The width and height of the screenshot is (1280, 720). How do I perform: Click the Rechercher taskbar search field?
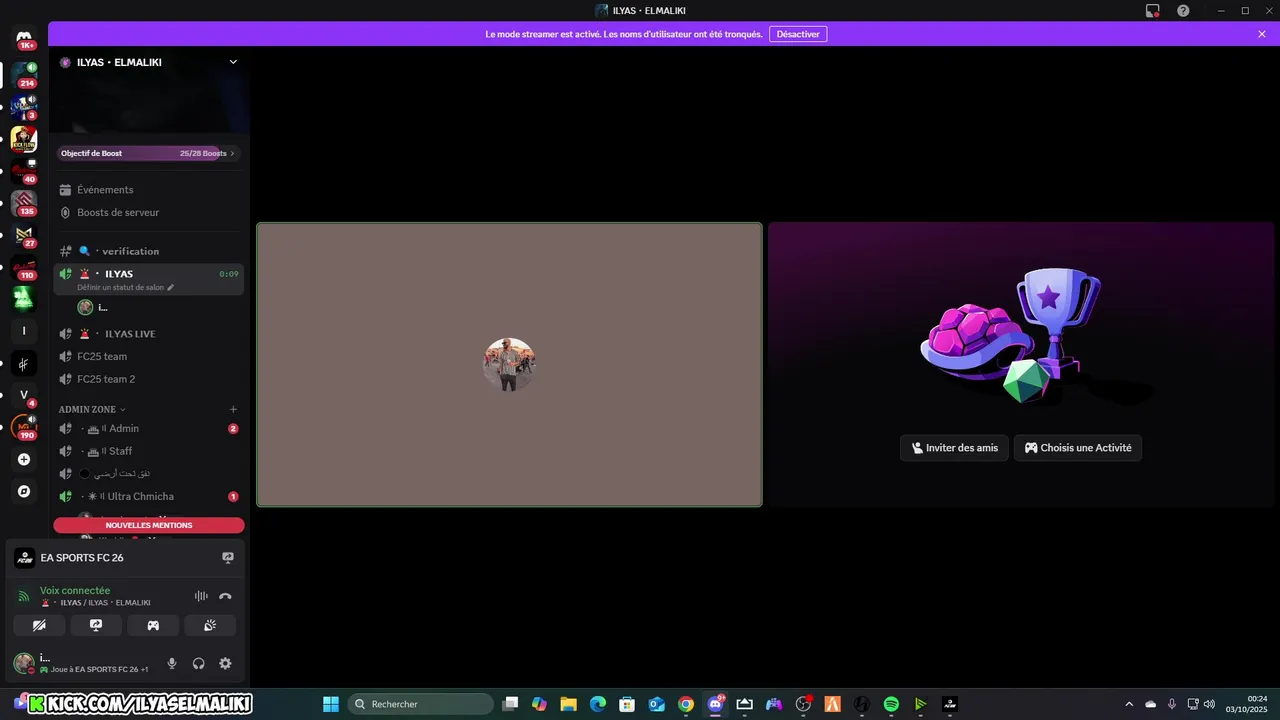420,704
